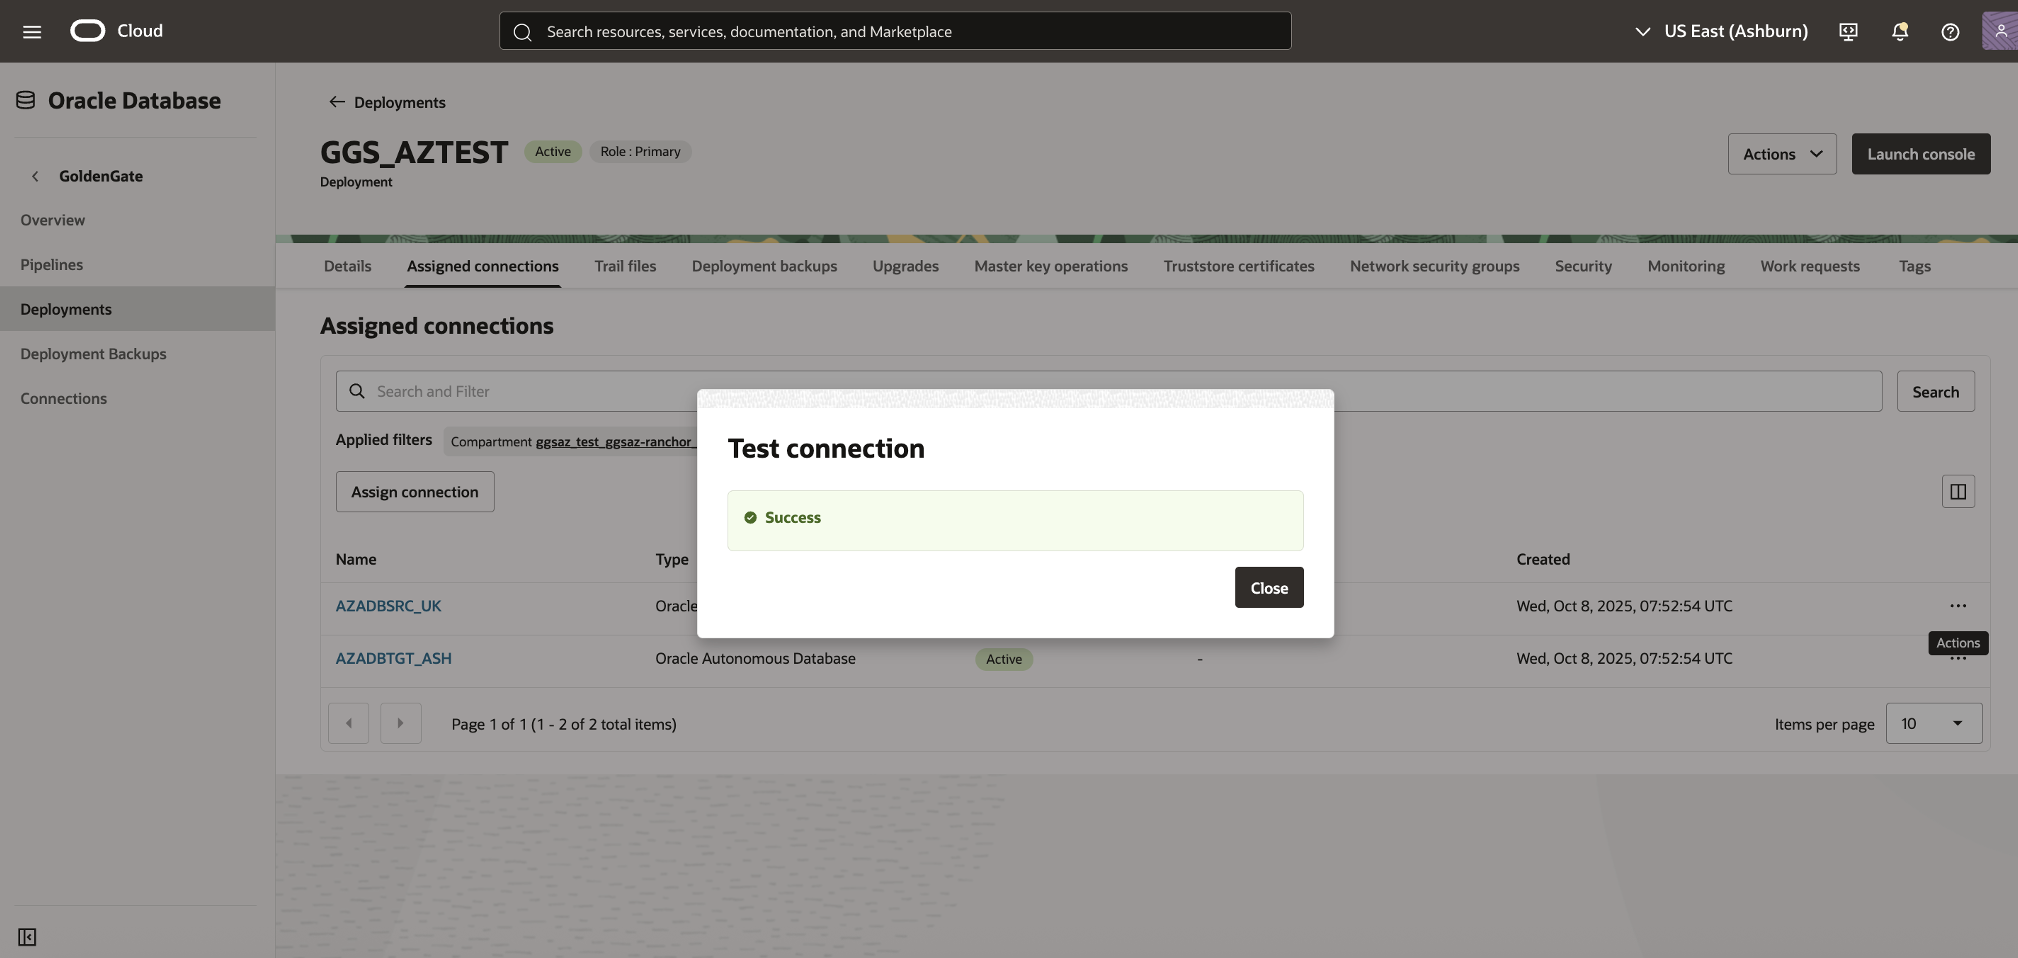Image resolution: width=2018 pixels, height=958 pixels.
Task: Click the Name column header
Action: pyautogui.click(x=356, y=559)
